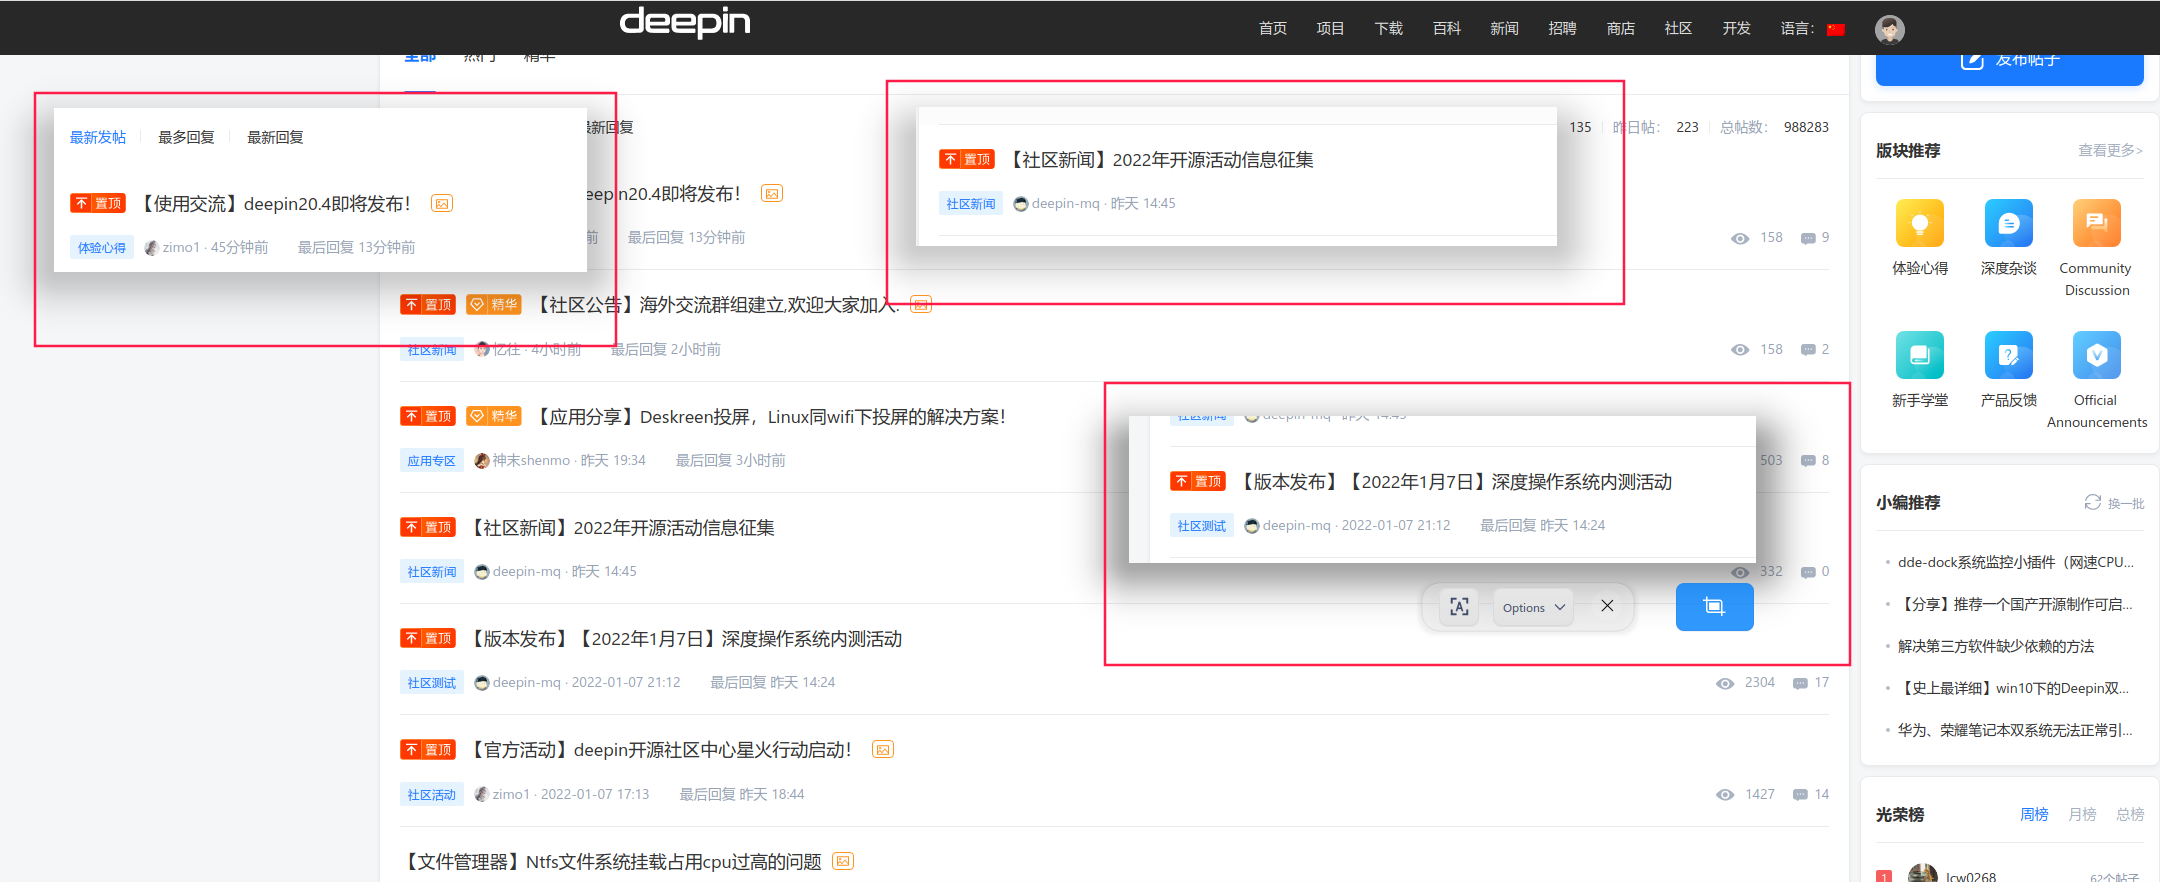Click avatar of 神末shenmo in post list
This screenshot has height=882, width=2160.
pyautogui.click(x=482, y=461)
